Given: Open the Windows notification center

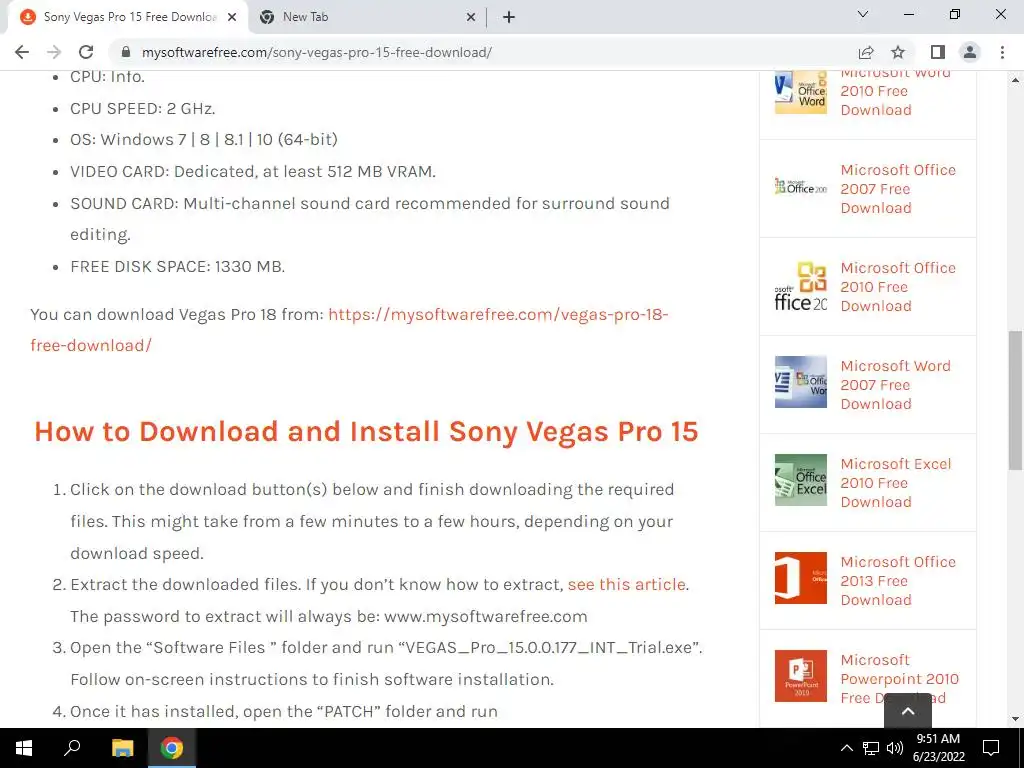Looking at the screenshot, I should [991, 748].
